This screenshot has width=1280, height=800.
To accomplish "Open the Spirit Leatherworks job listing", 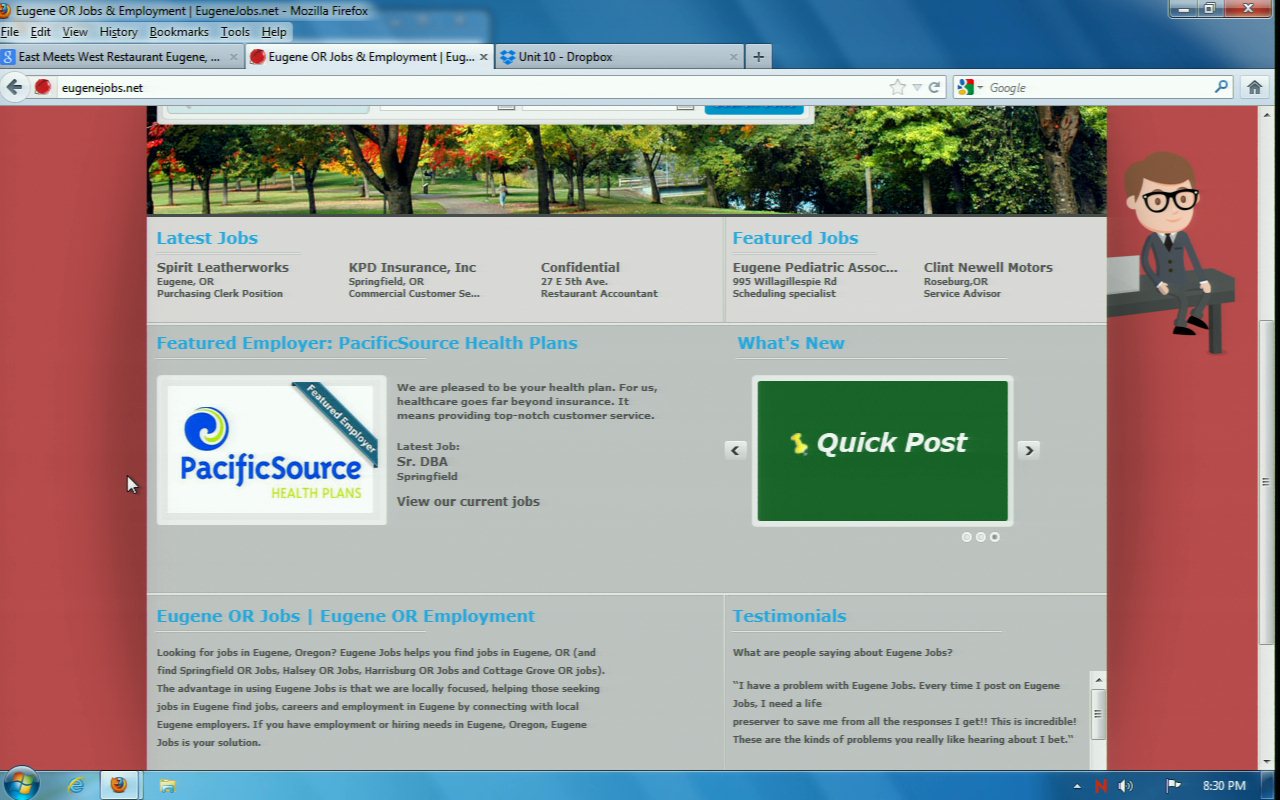I will (x=222, y=267).
